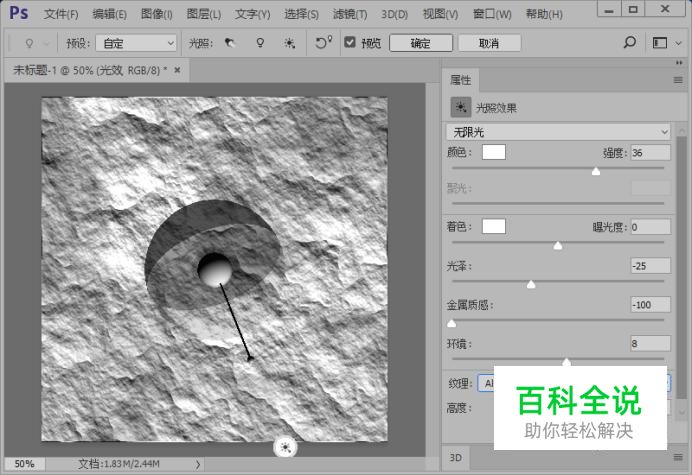This screenshot has height=475, width=692.
Task: Add a new infinite light
Action: click(290, 43)
